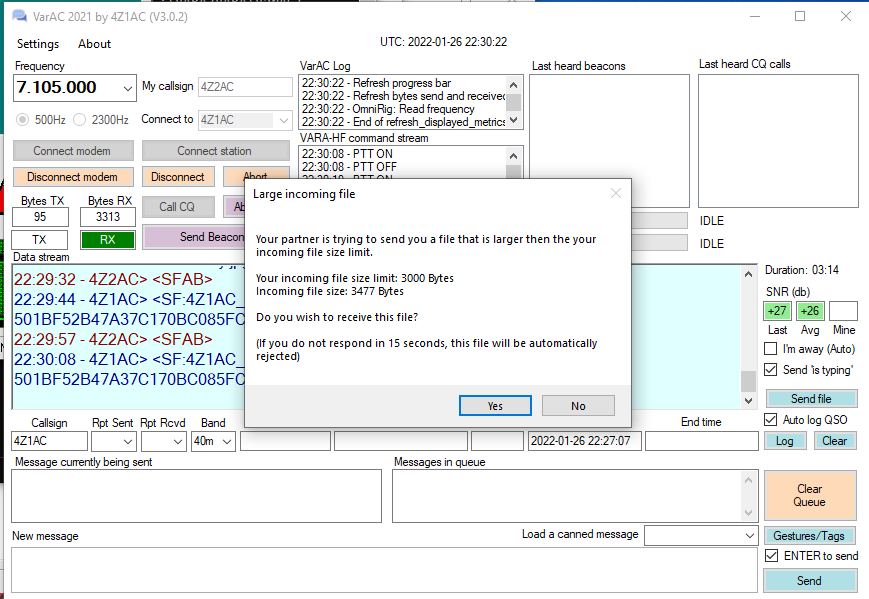869x599 pixels.
Task: Open the About menu
Action: coord(94,44)
